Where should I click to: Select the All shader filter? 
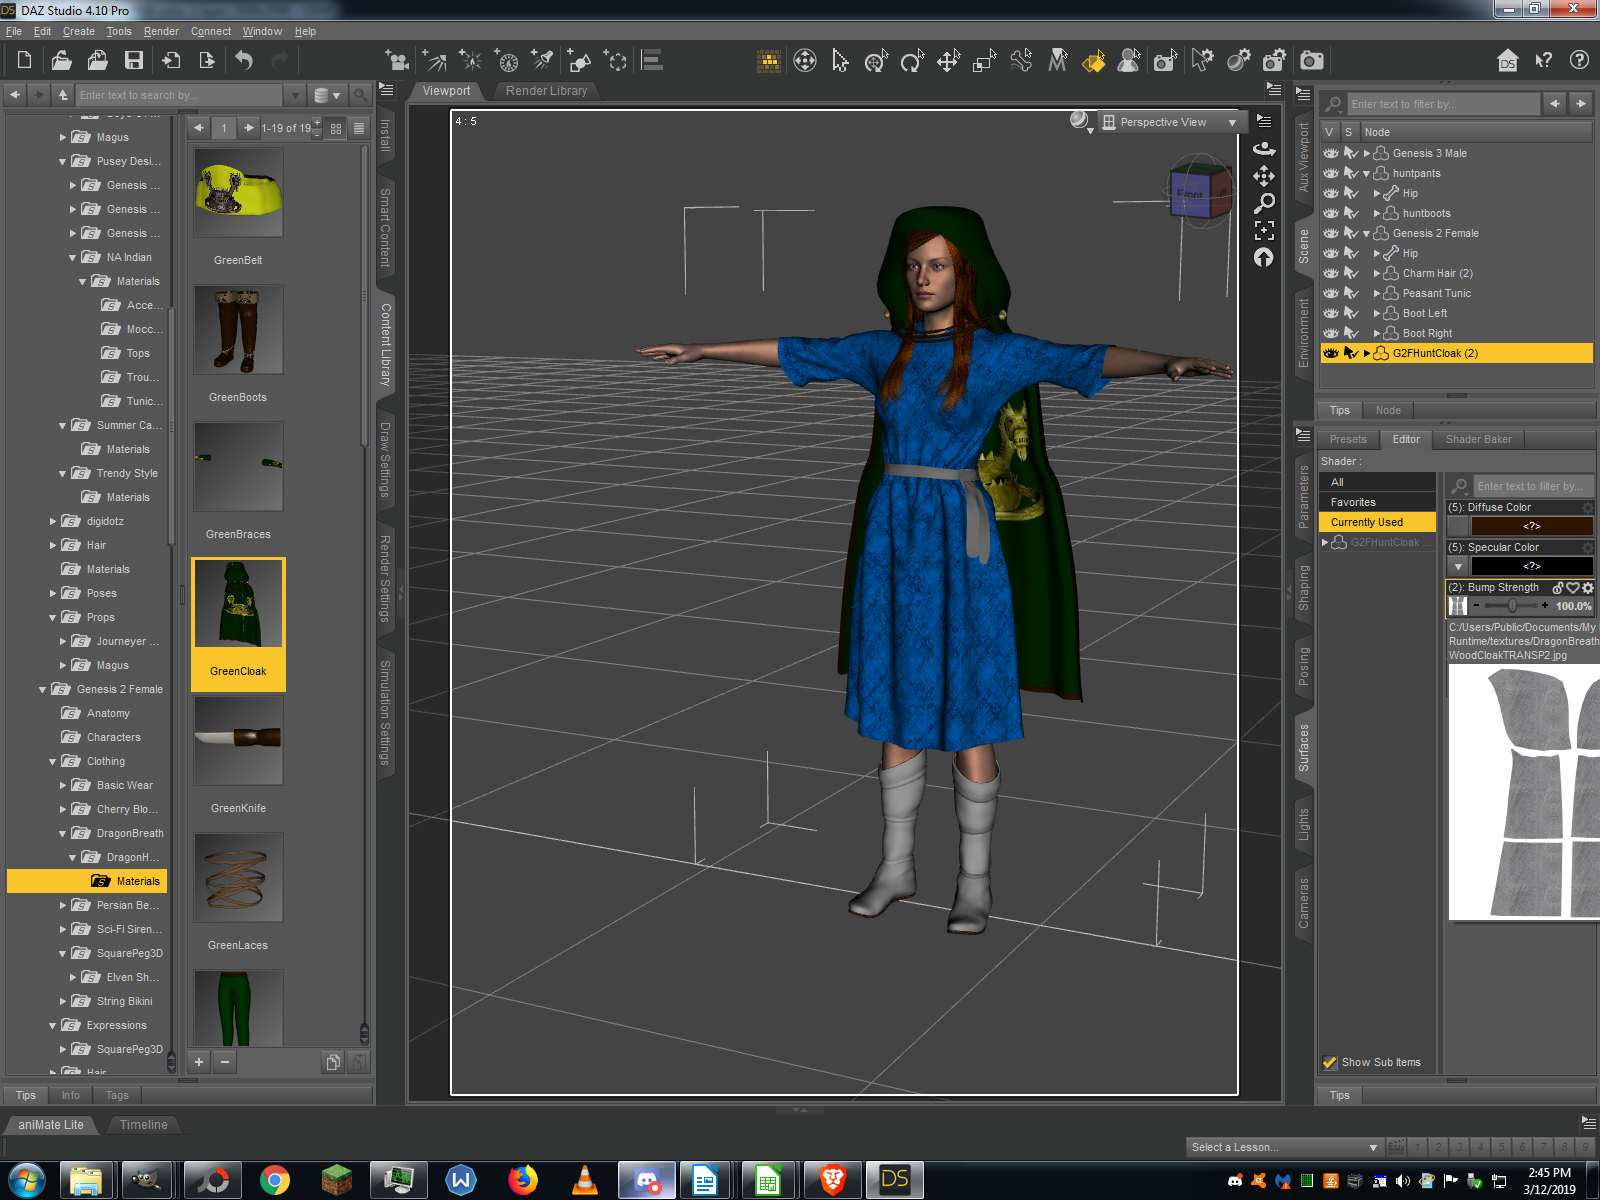1377,482
